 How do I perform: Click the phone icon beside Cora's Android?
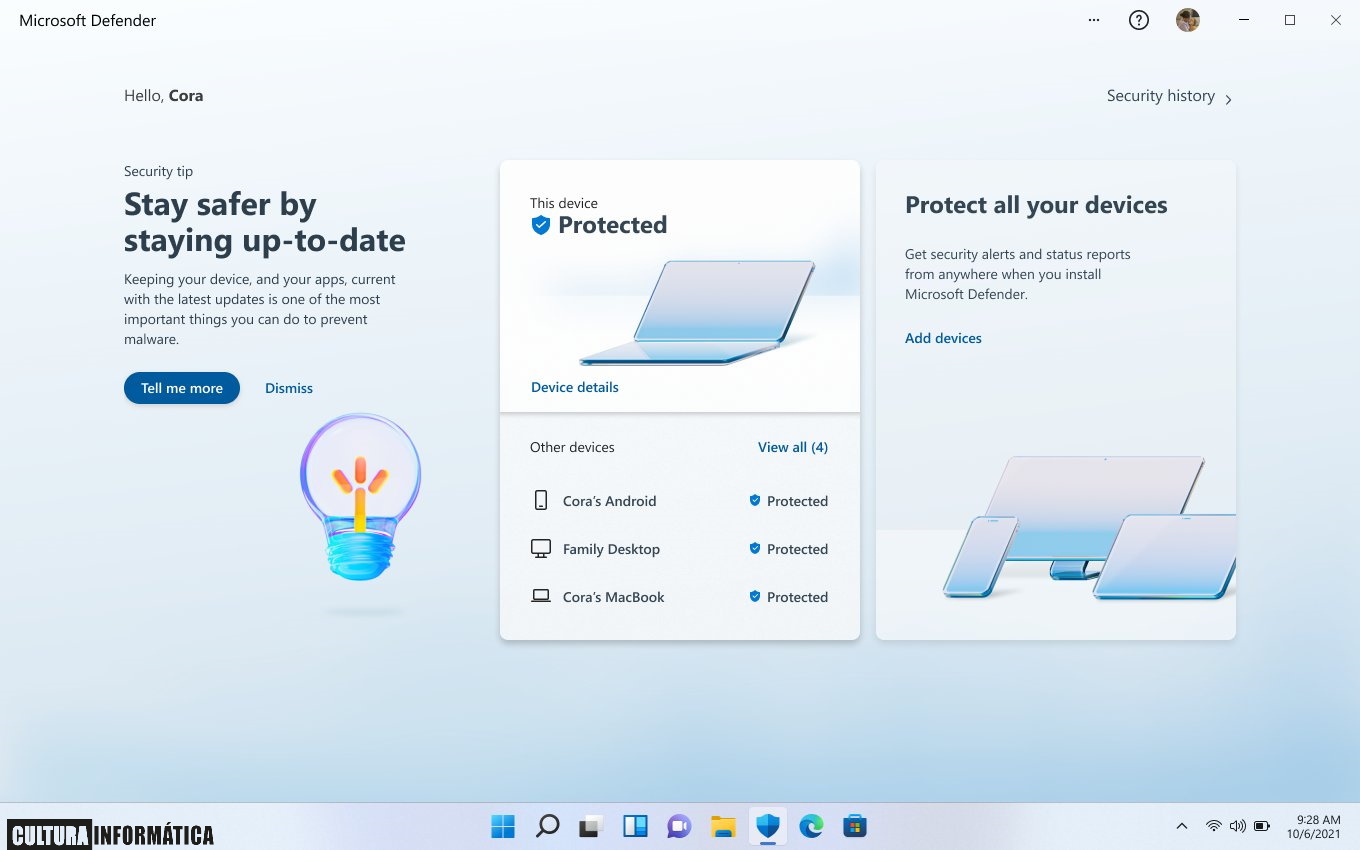click(541, 500)
